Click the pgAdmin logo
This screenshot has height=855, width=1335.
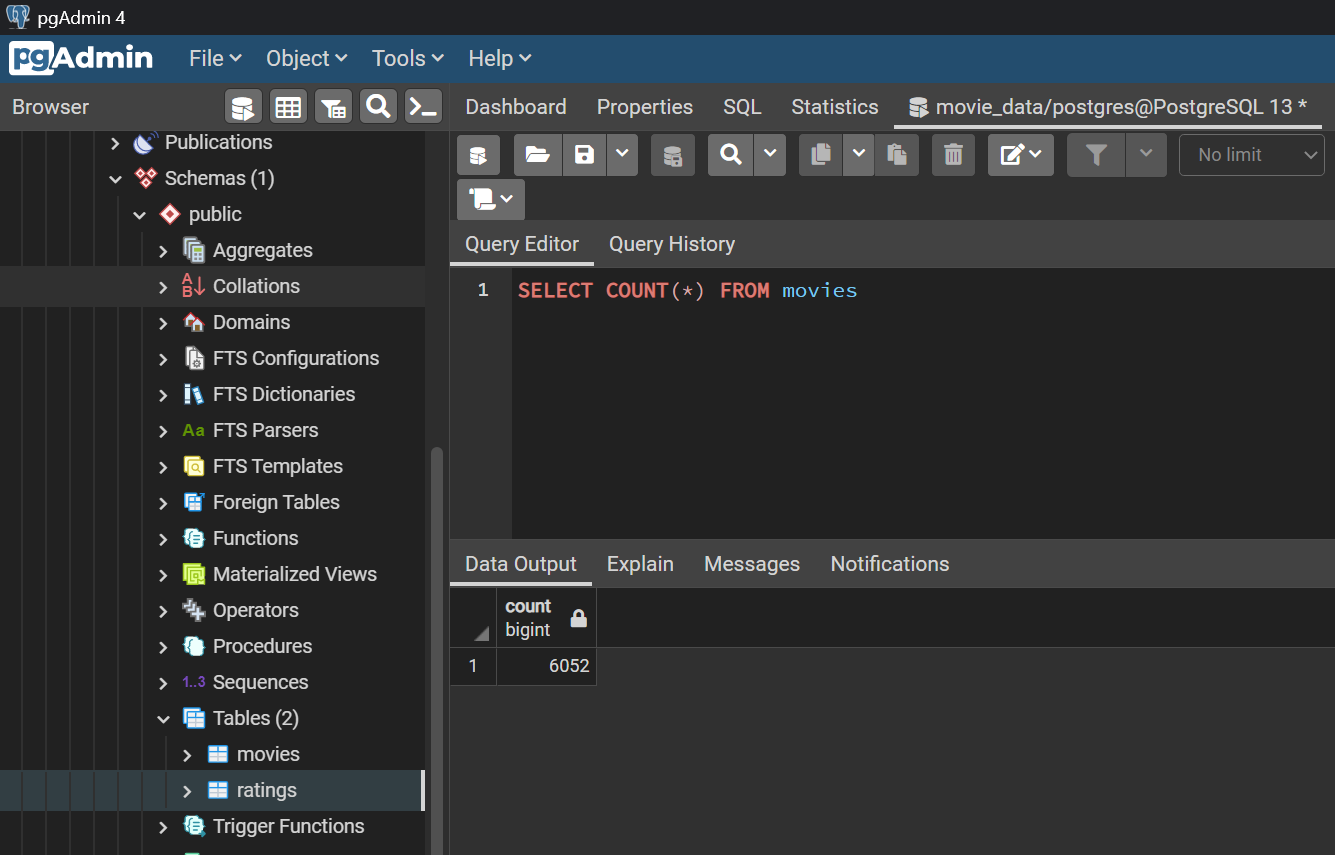pos(81,58)
